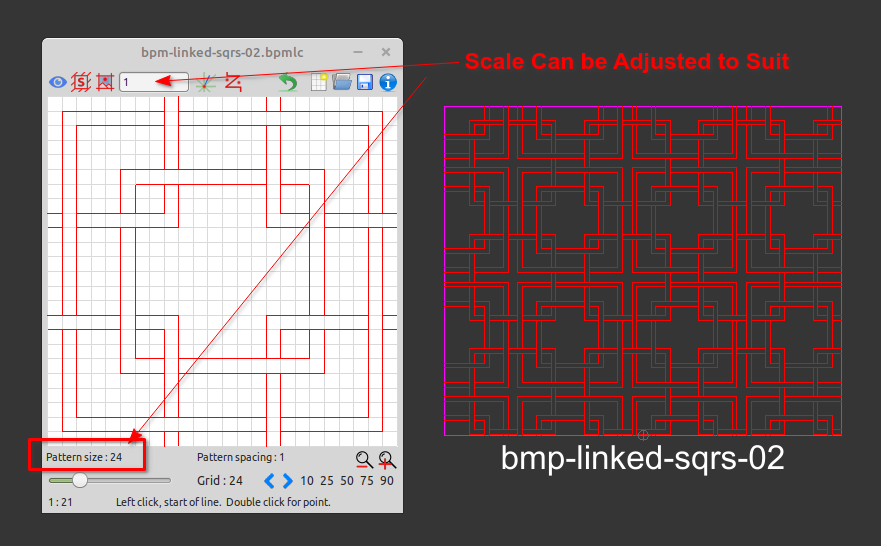Viewport: 881px width, 546px height.
Task: Click the zoom out magnifier
Action: point(364,459)
